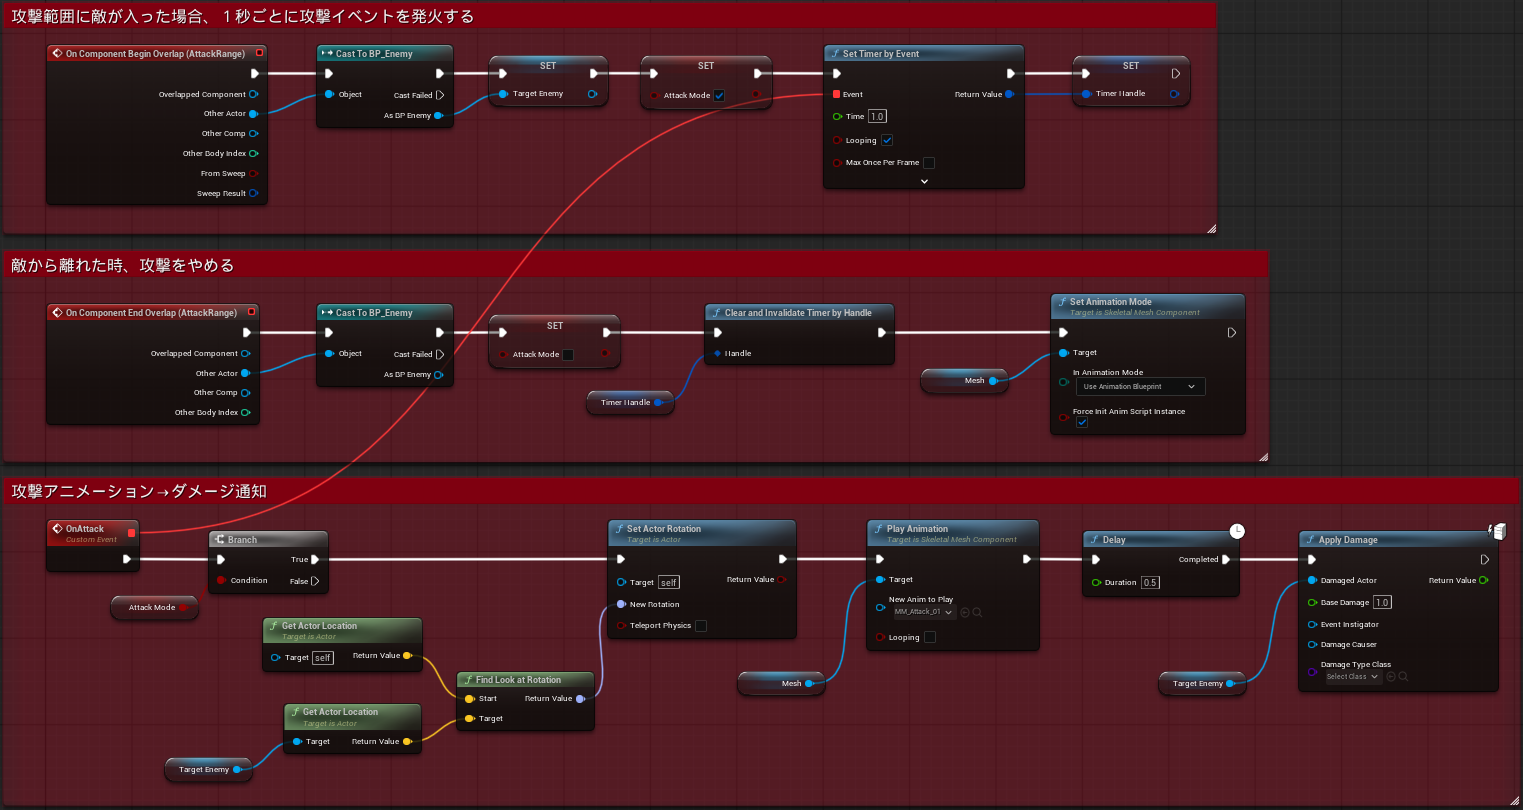Screen dimensions: 1523x810
Task: Select the Timer Handle getter variable node
Action: (x=625, y=403)
